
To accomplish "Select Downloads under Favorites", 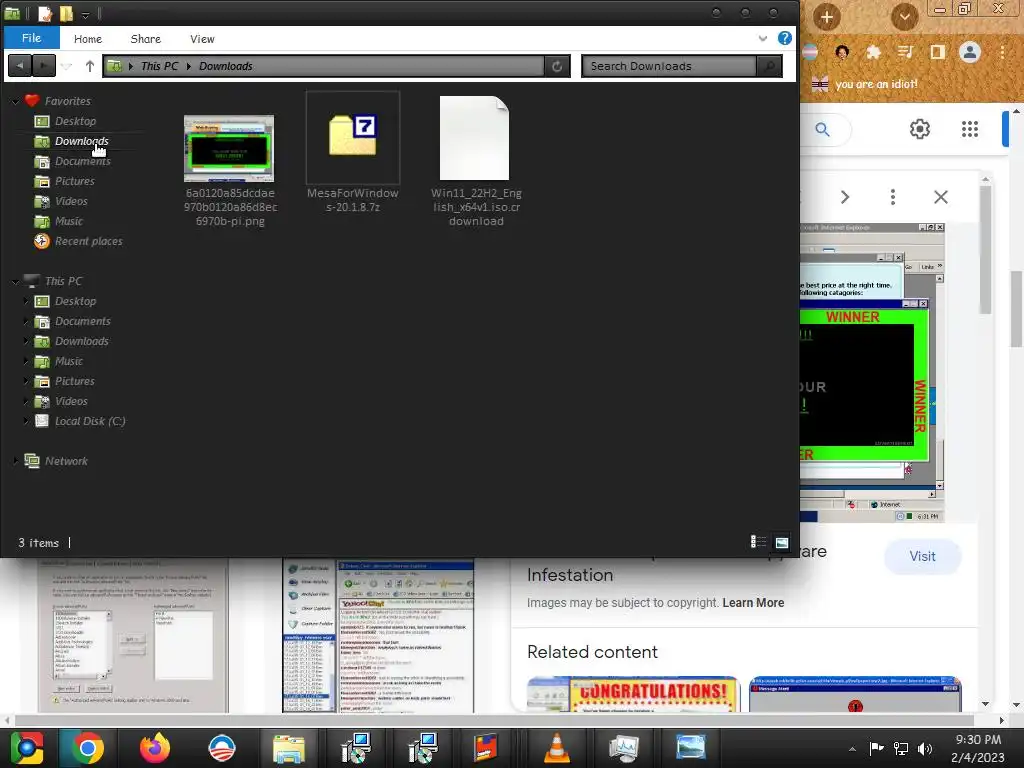I will [82, 141].
